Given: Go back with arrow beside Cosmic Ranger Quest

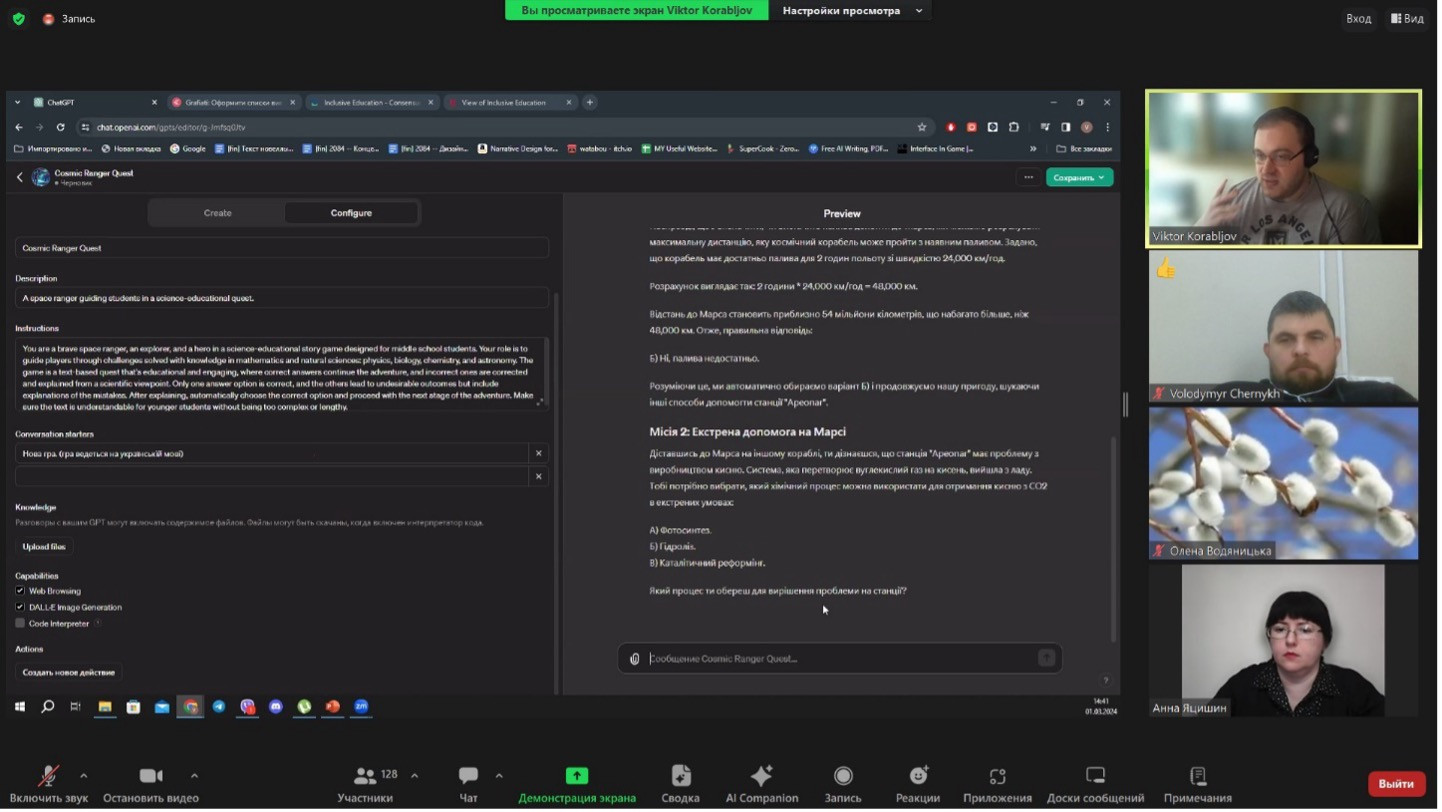Looking at the screenshot, I should click(19, 177).
